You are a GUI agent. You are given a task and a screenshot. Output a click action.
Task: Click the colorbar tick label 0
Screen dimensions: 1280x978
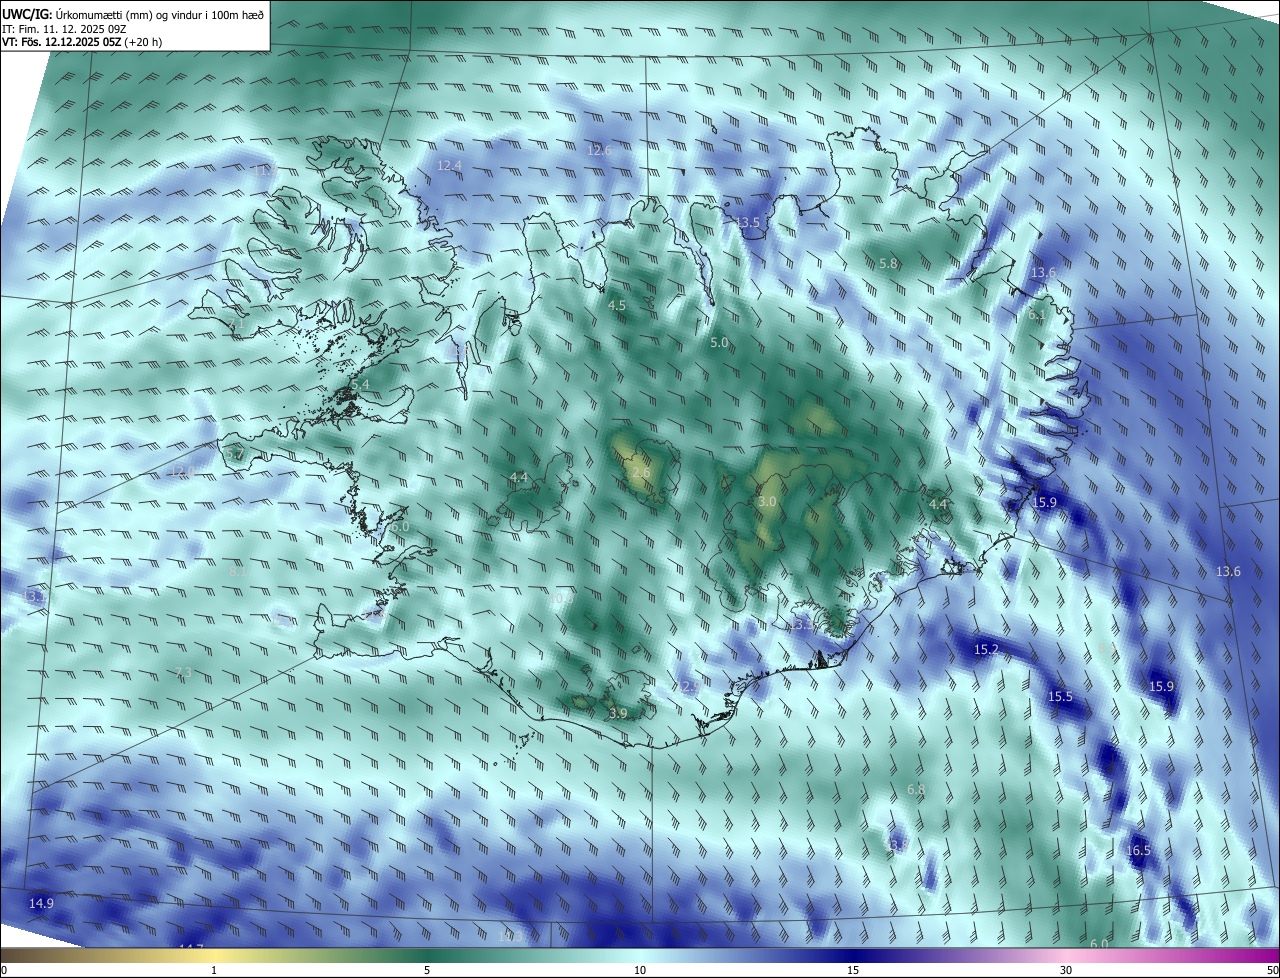(4, 971)
